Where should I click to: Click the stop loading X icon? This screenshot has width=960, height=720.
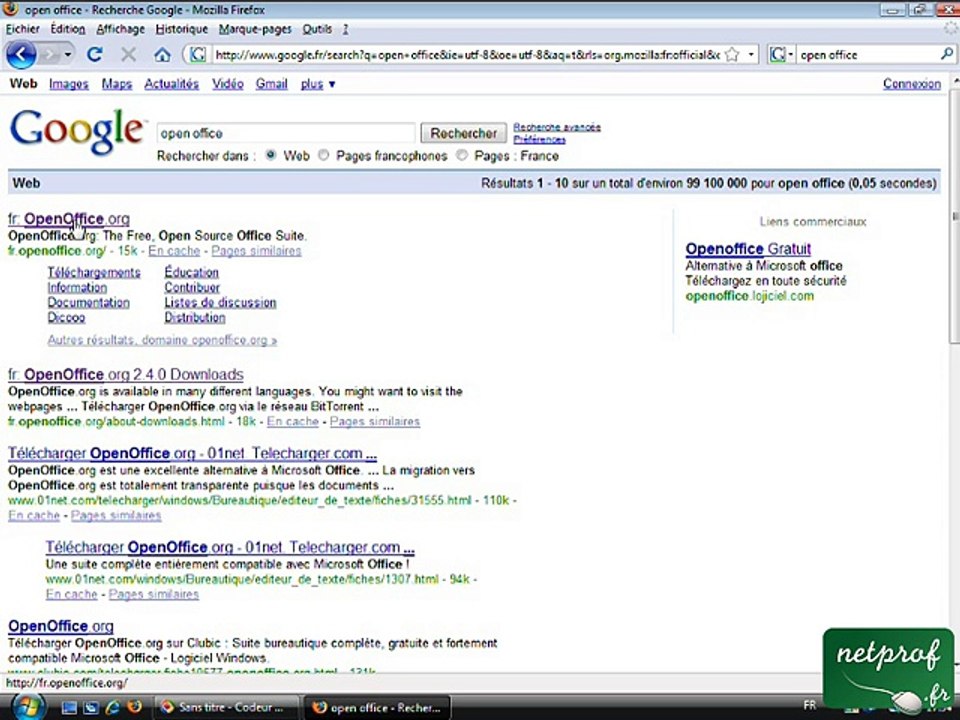coord(129,55)
